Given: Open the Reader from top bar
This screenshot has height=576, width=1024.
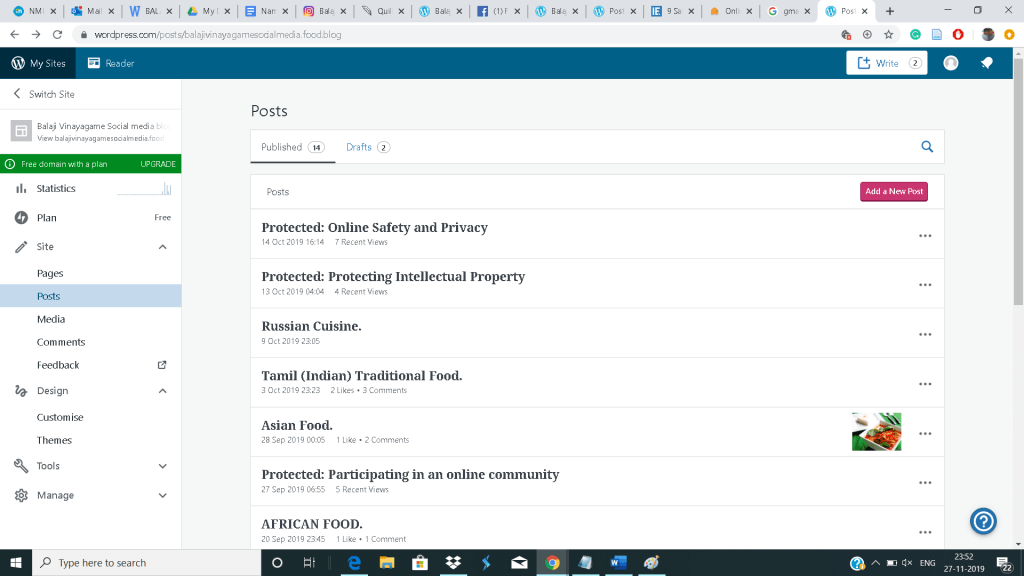Looking at the screenshot, I should 110,63.
